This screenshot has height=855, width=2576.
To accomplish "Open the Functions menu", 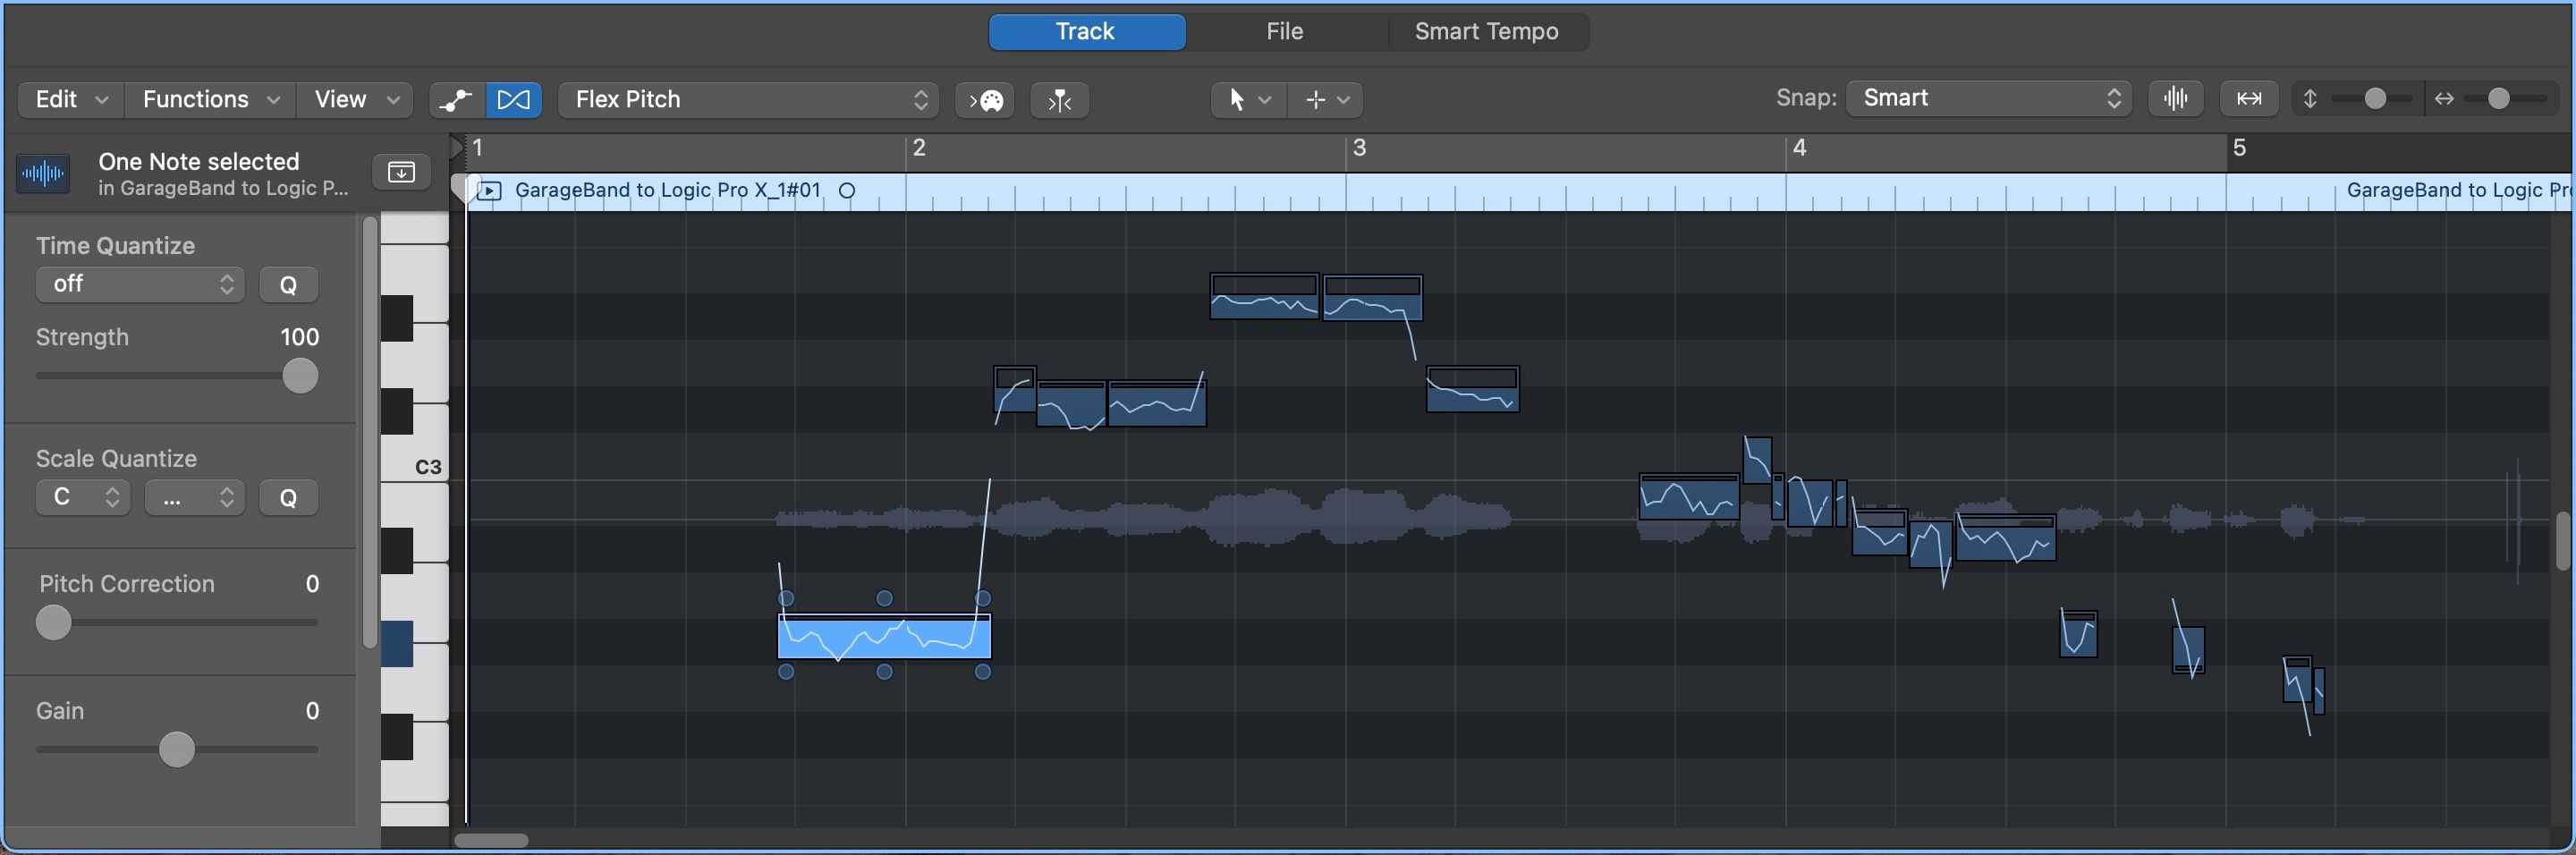I will [208, 99].
